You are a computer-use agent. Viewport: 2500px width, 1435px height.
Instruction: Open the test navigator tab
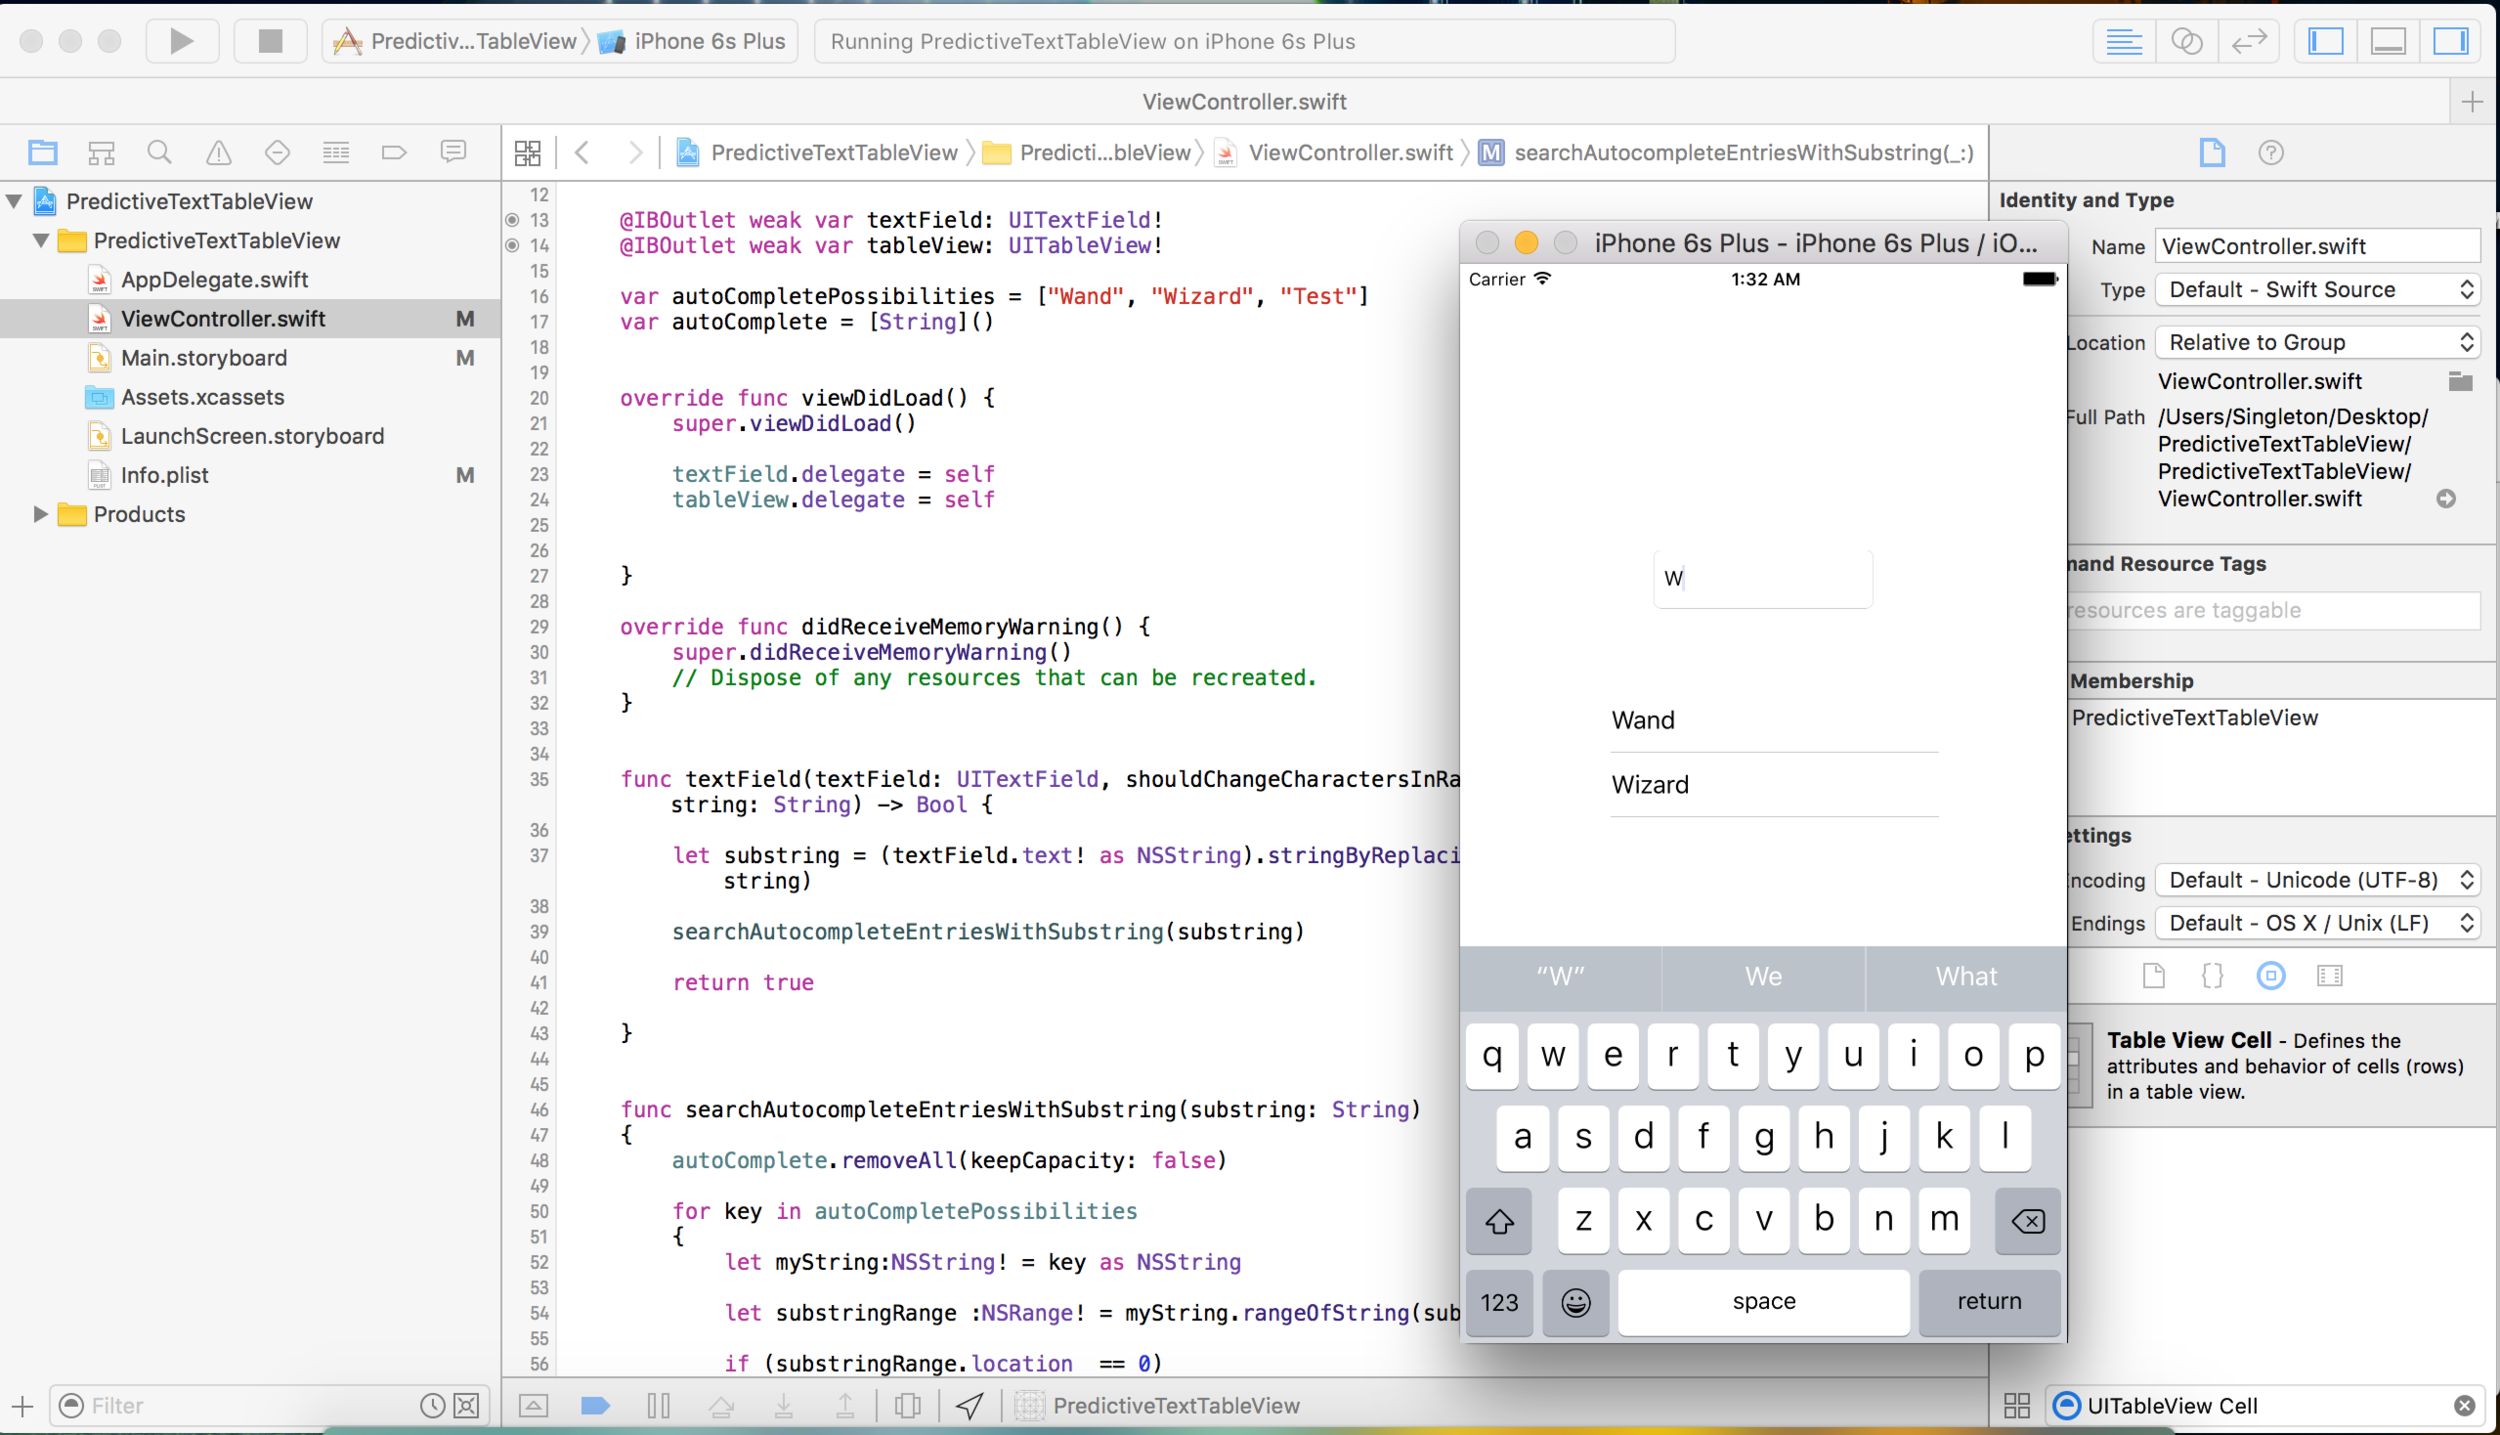[x=277, y=152]
